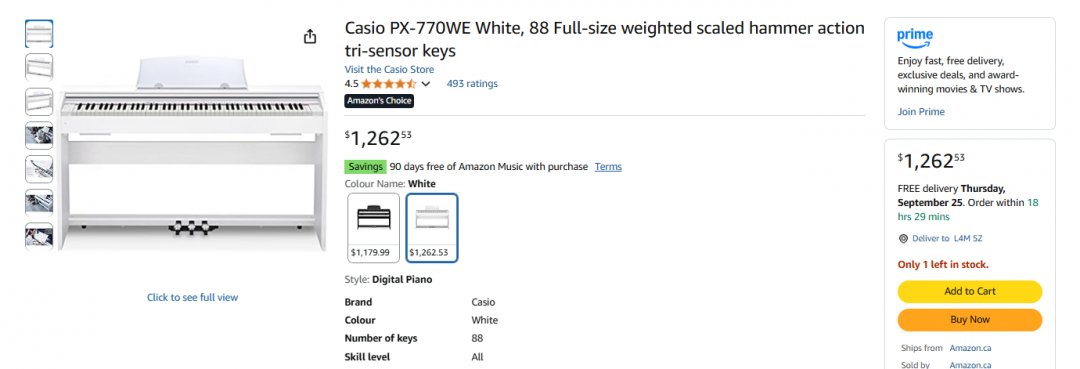Click the Buy Now button

[969, 319]
